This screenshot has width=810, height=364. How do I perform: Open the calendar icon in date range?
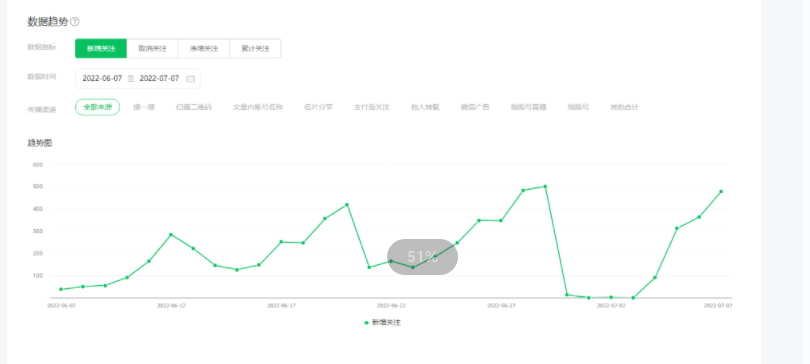(190, 79)
